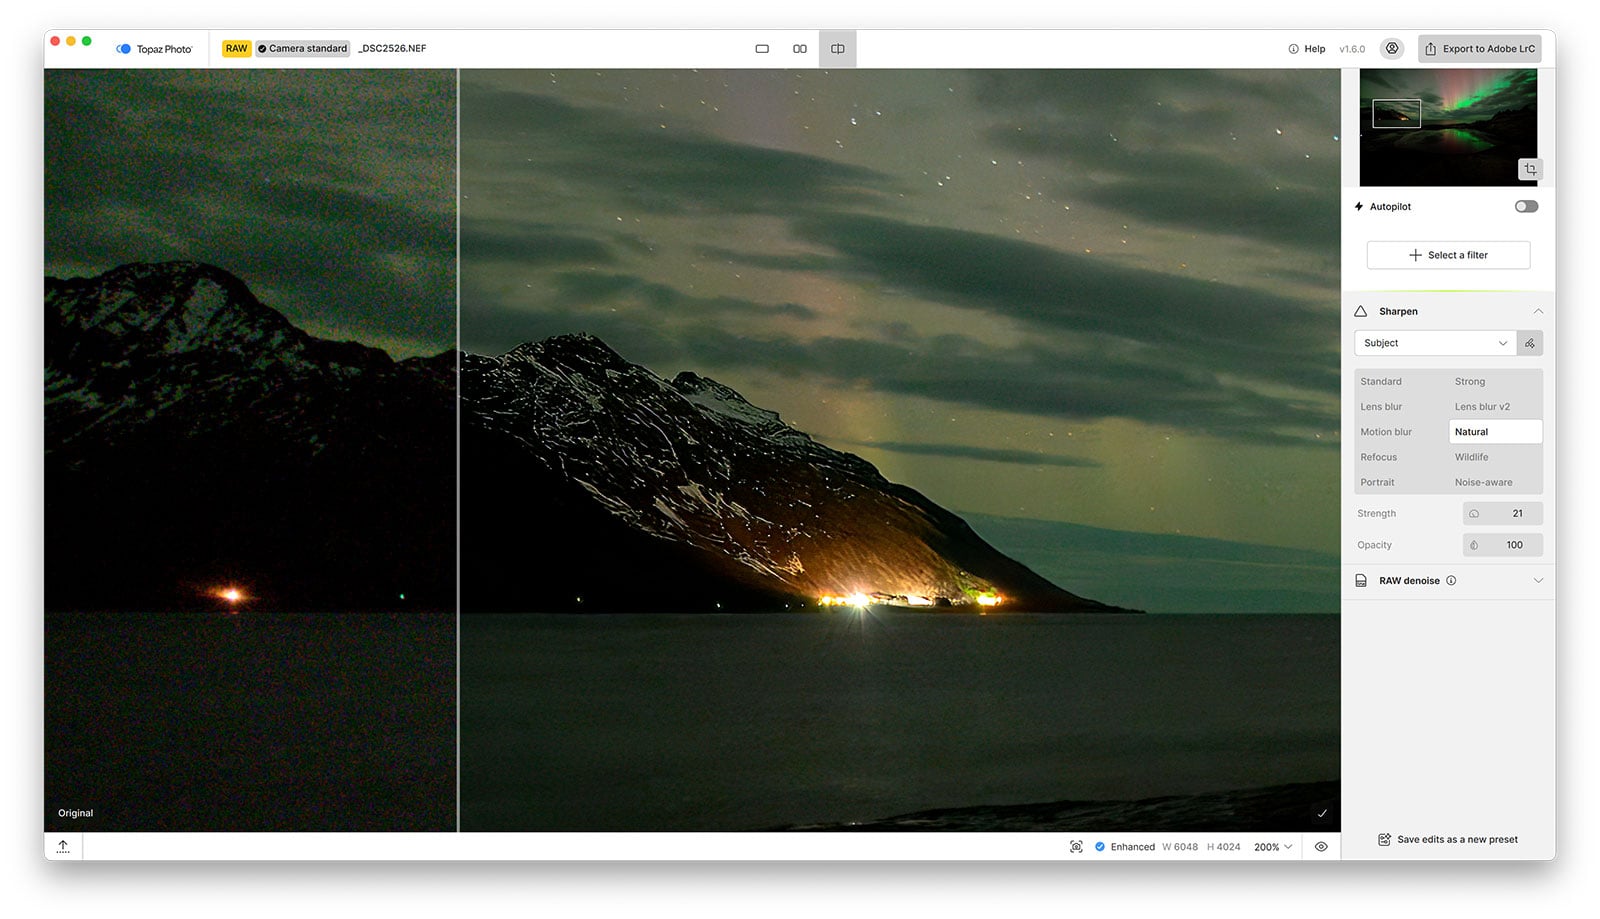This screenshot has width=1600, height=919.
Task: Toggle the Enhanced checkbox in status bar
Action: (x=1100, y=847)
